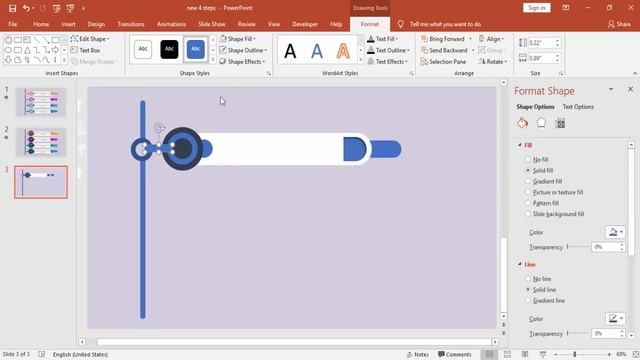Open Text Outline option

click(388, 50)
